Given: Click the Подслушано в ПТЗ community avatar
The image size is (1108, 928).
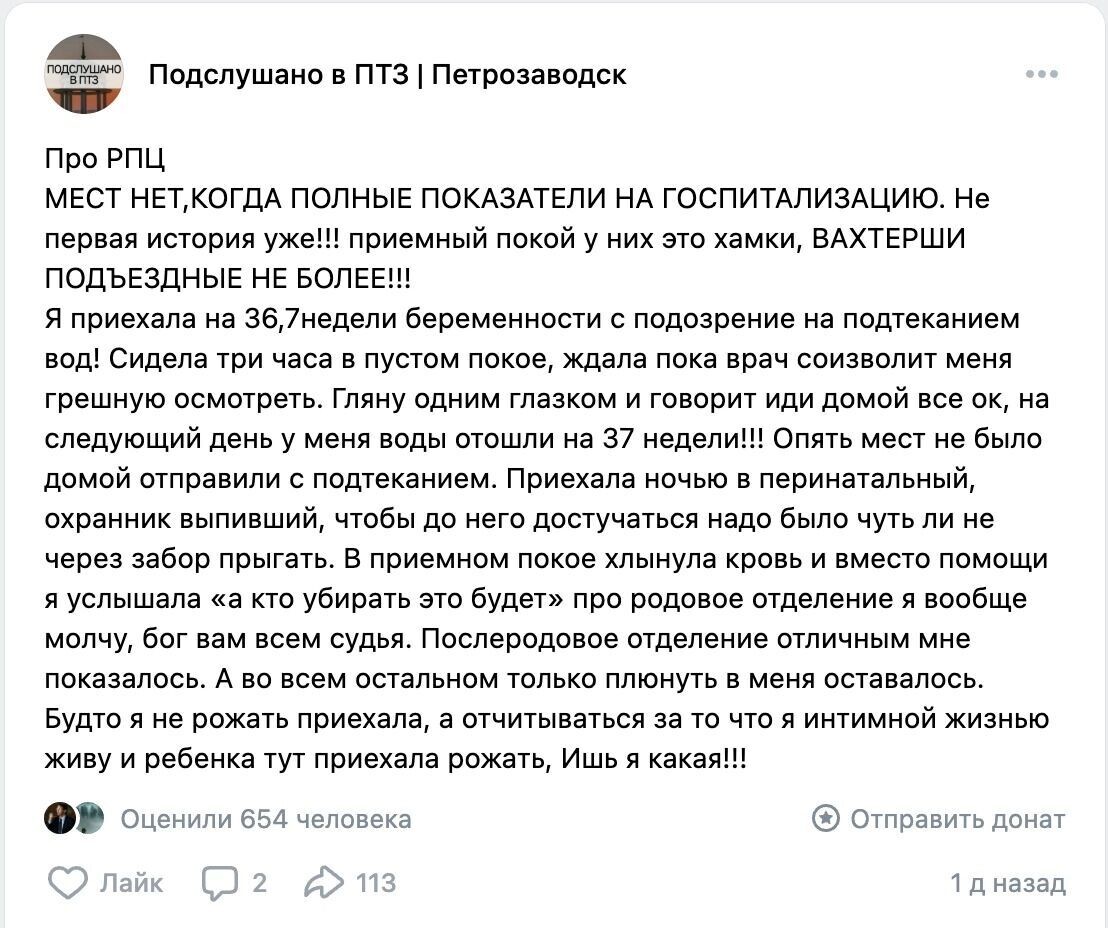Looking at the screenshot, I should pyautogui.click(x=85, y=73).
